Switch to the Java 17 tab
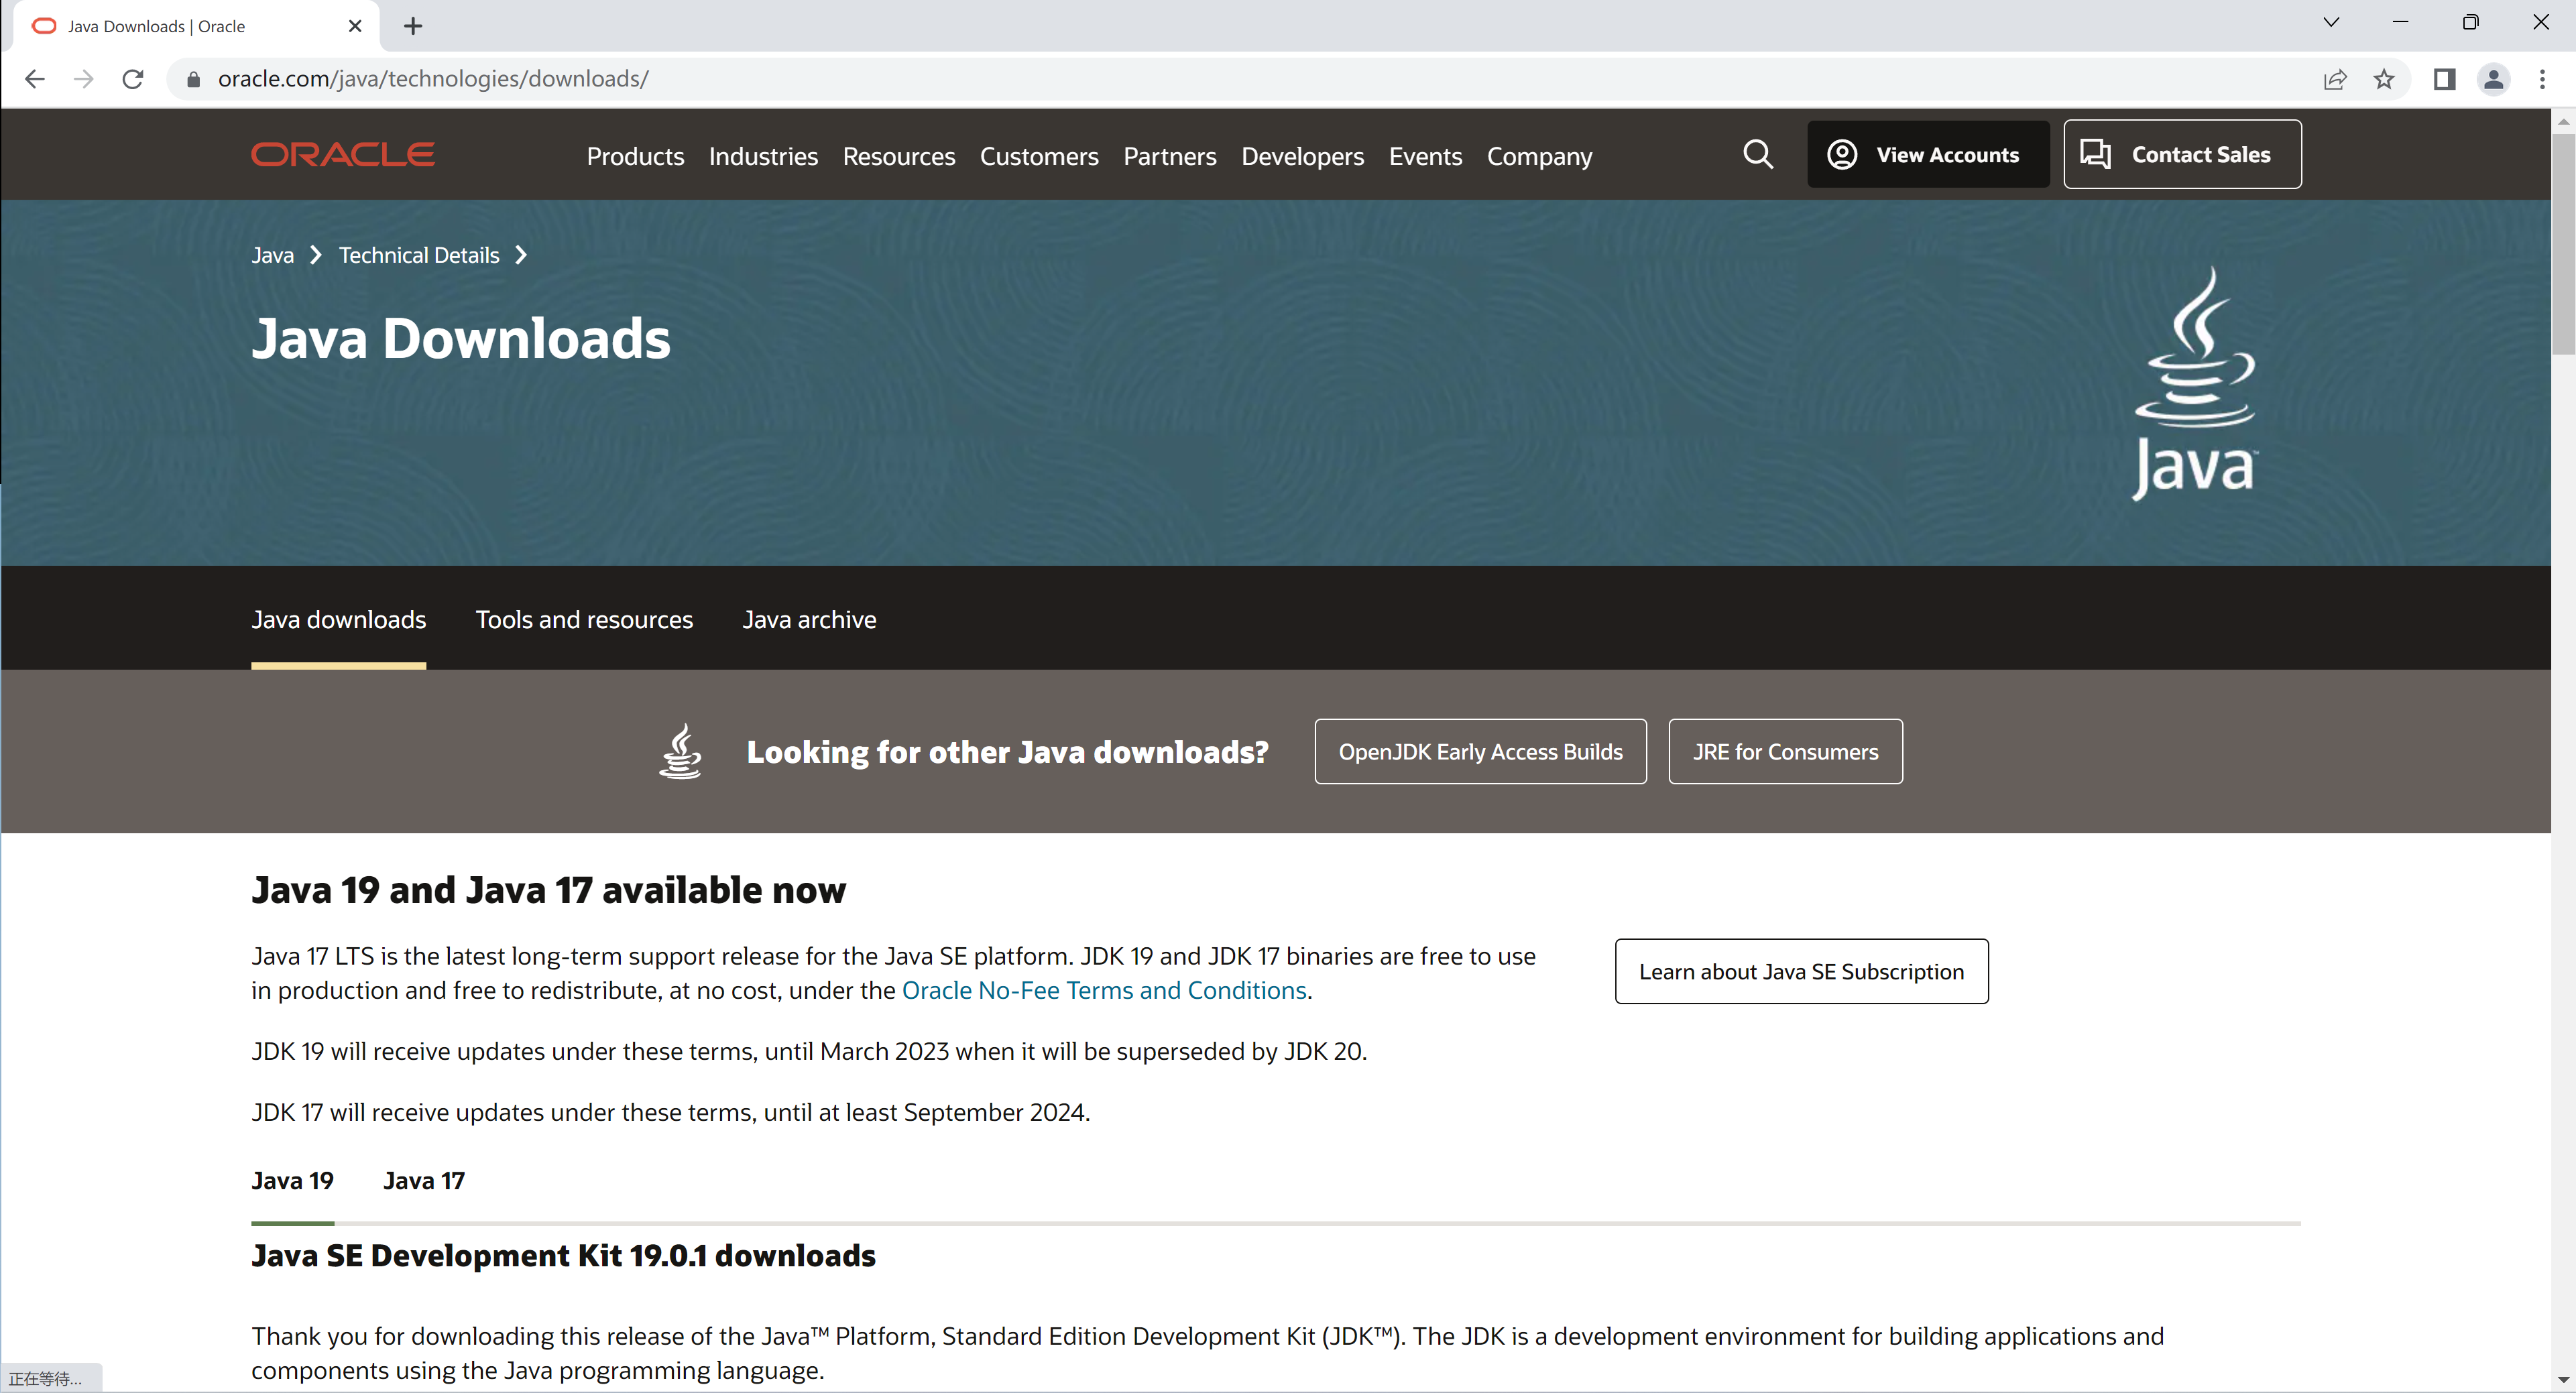This screenshot has height=1393, width=2576. [x=424, y=1181]
